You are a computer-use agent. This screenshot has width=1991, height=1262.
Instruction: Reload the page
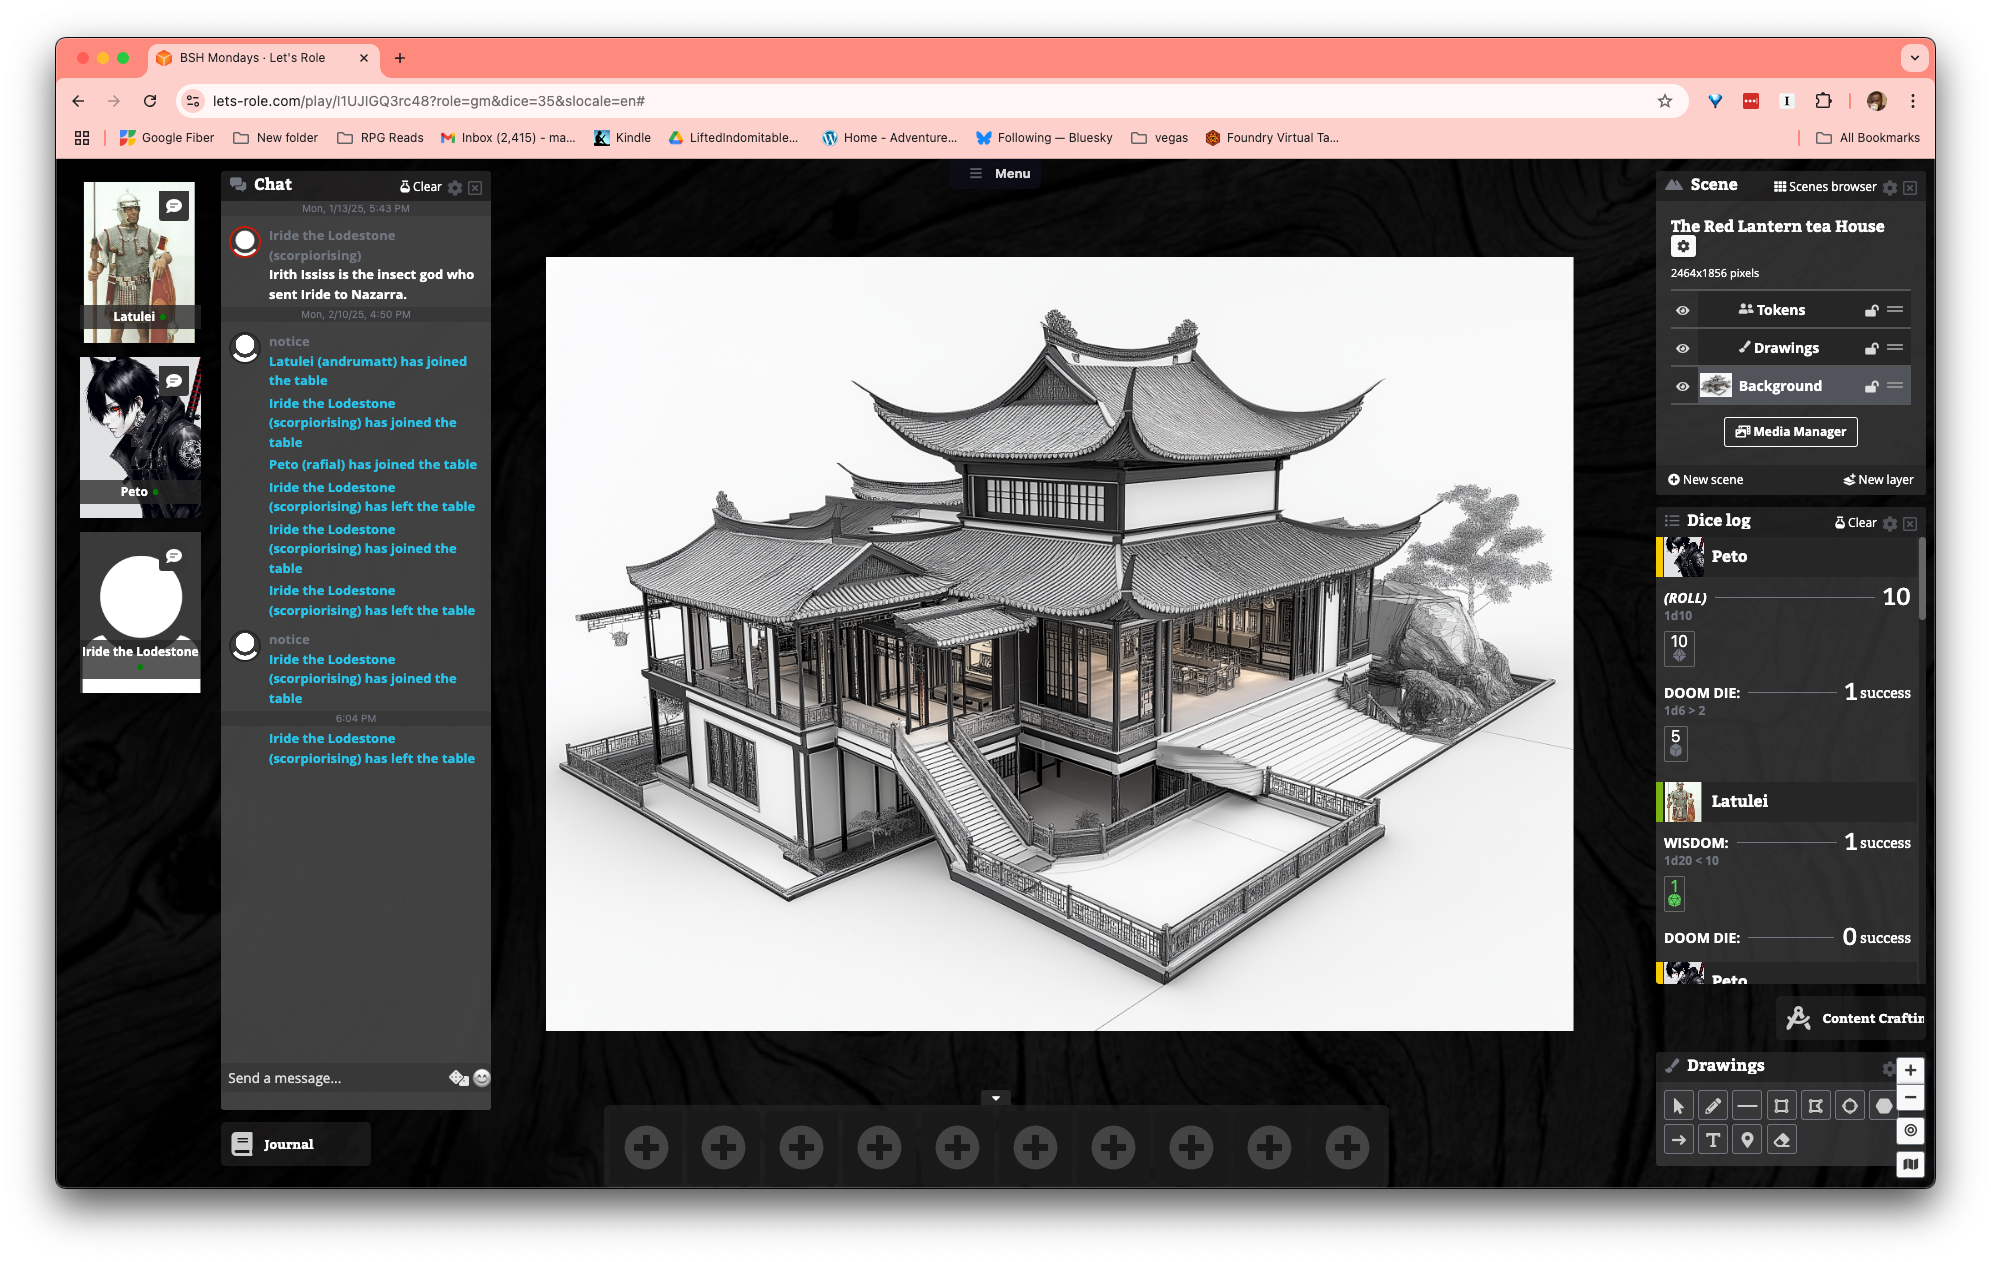coord(150,101)
